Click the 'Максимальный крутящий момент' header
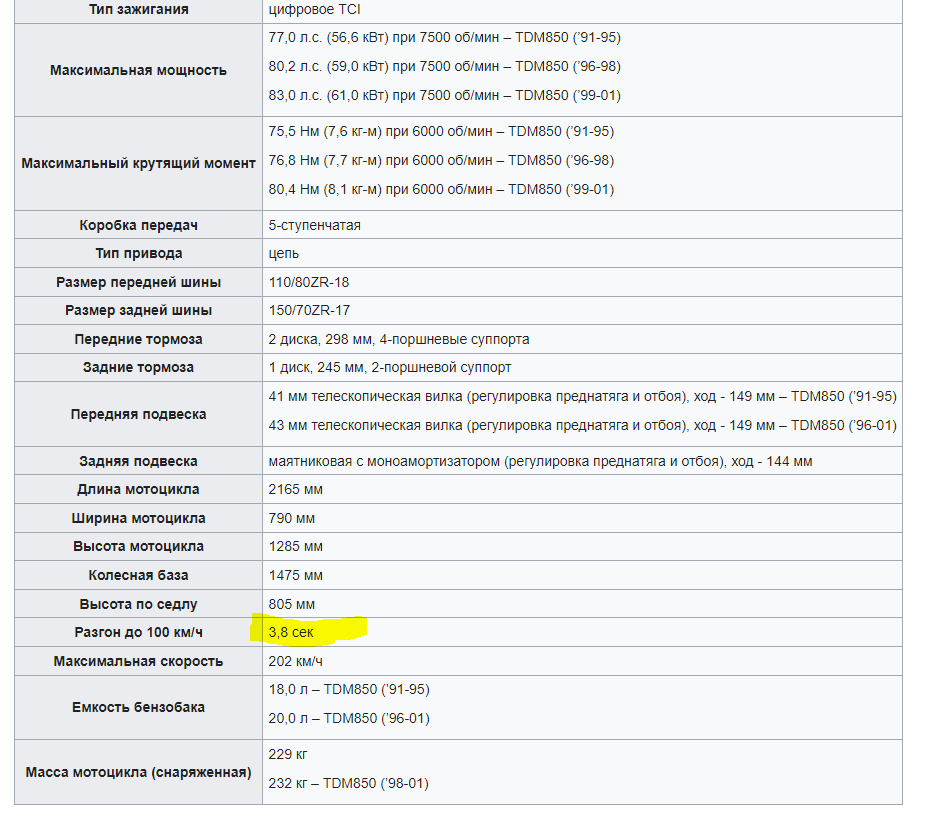 pos(138,163)
